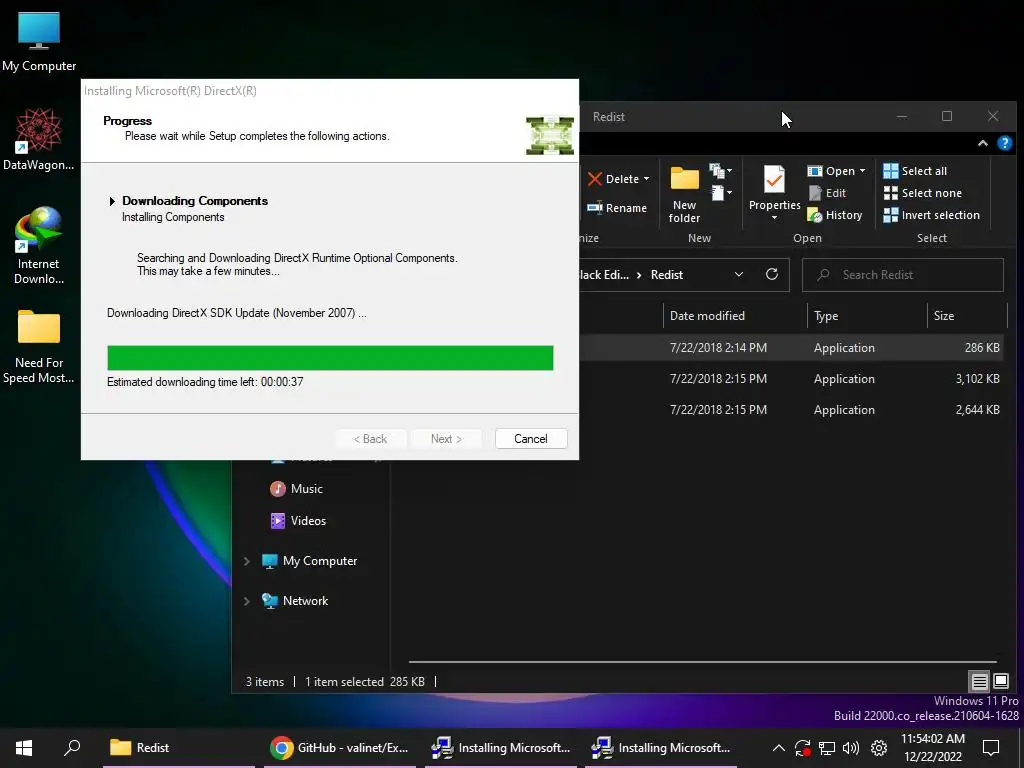Click Redist breadcrumb in address bar
1024x768 pixels.
[x=667, y=275]
